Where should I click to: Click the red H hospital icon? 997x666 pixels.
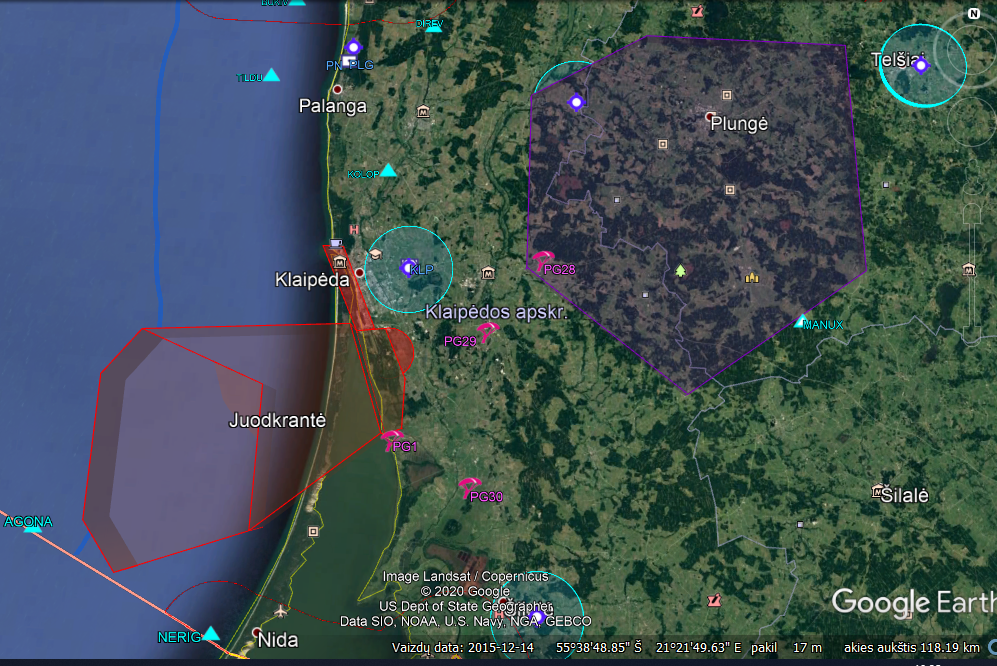[x=354, y=230]
